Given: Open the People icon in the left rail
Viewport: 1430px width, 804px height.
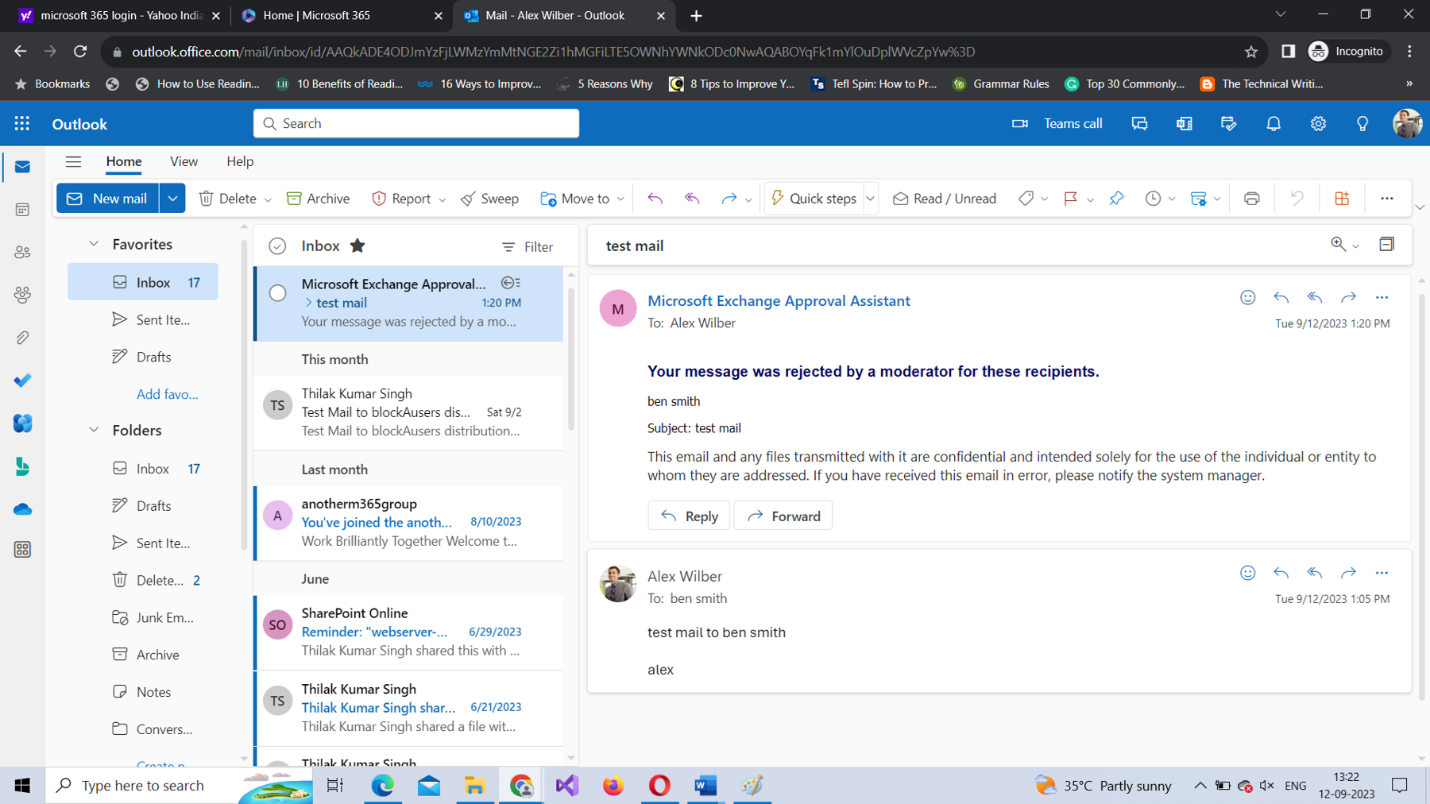Looking at the screenshot, I should [22, 253].
